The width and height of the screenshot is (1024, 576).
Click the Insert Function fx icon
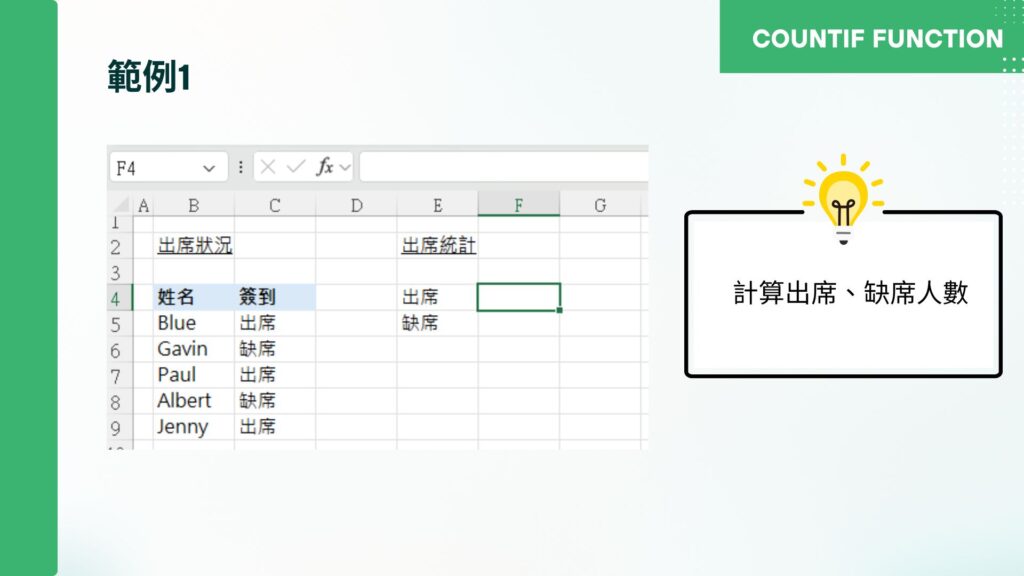click(325, 167)
